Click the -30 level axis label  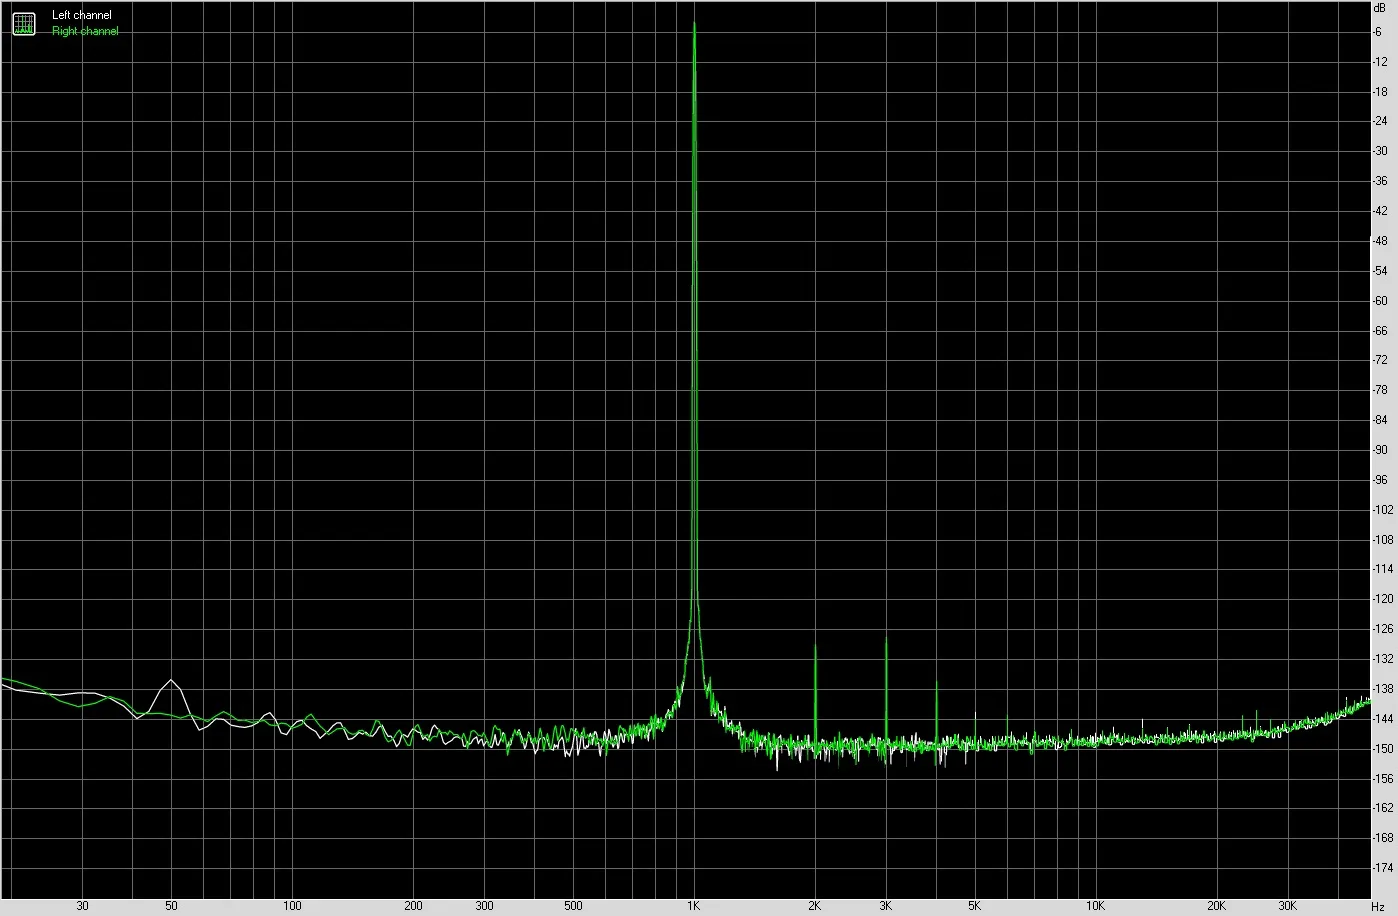[x=1380, y=151]
